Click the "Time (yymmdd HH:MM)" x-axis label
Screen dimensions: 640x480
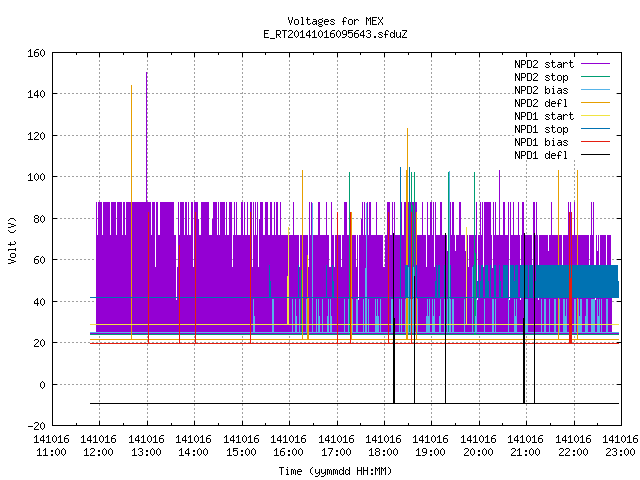(335, 471)
